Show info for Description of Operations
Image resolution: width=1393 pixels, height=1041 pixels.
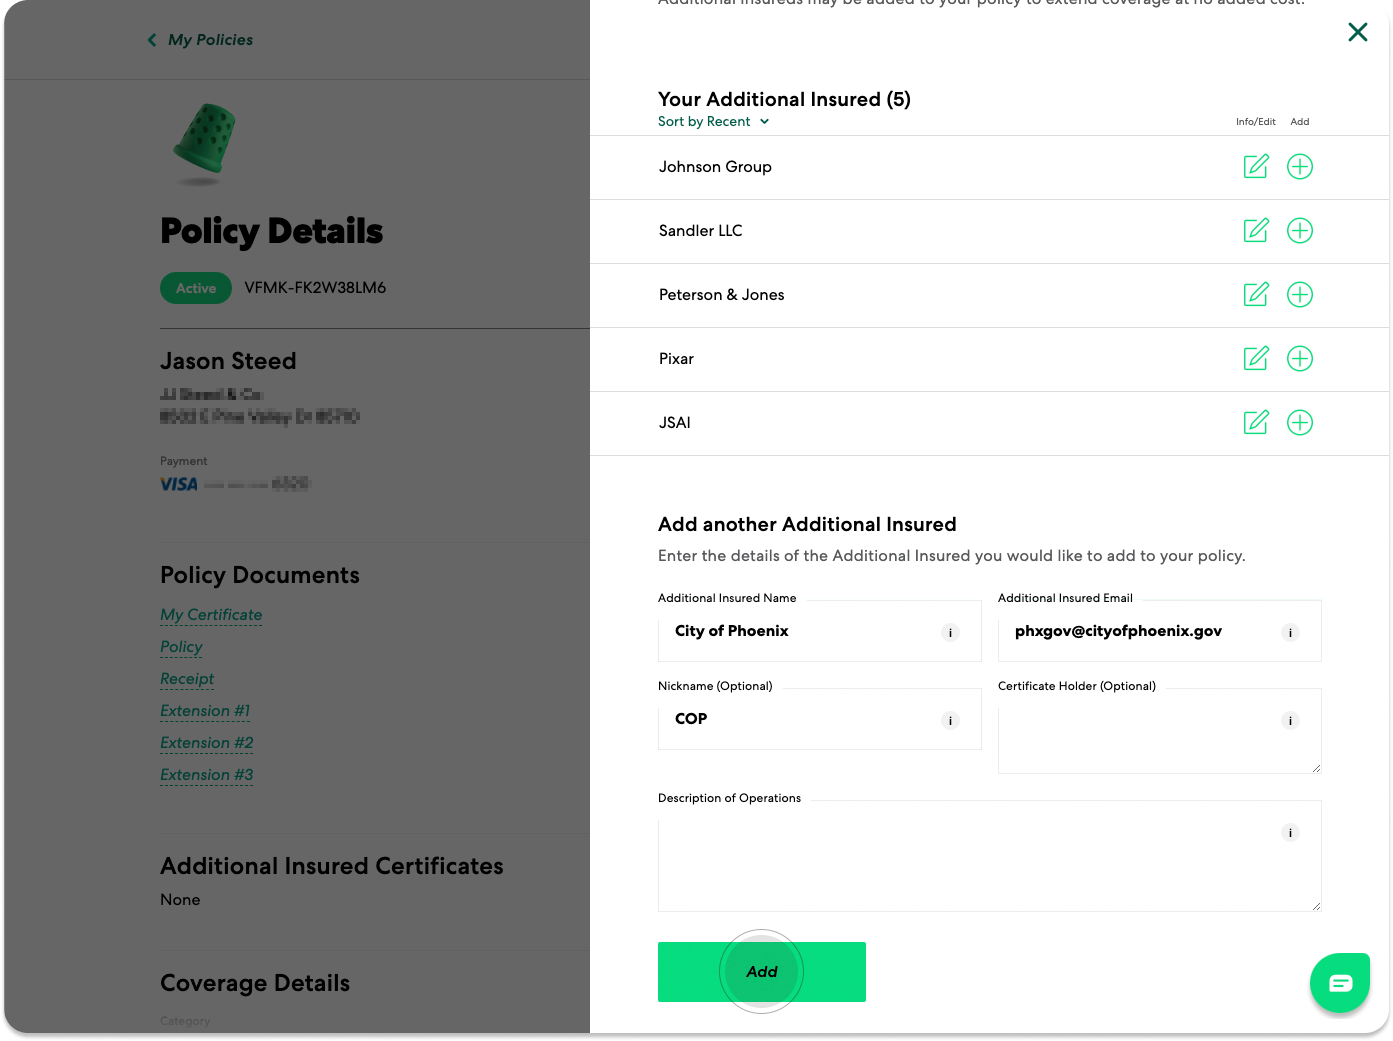1290,832
